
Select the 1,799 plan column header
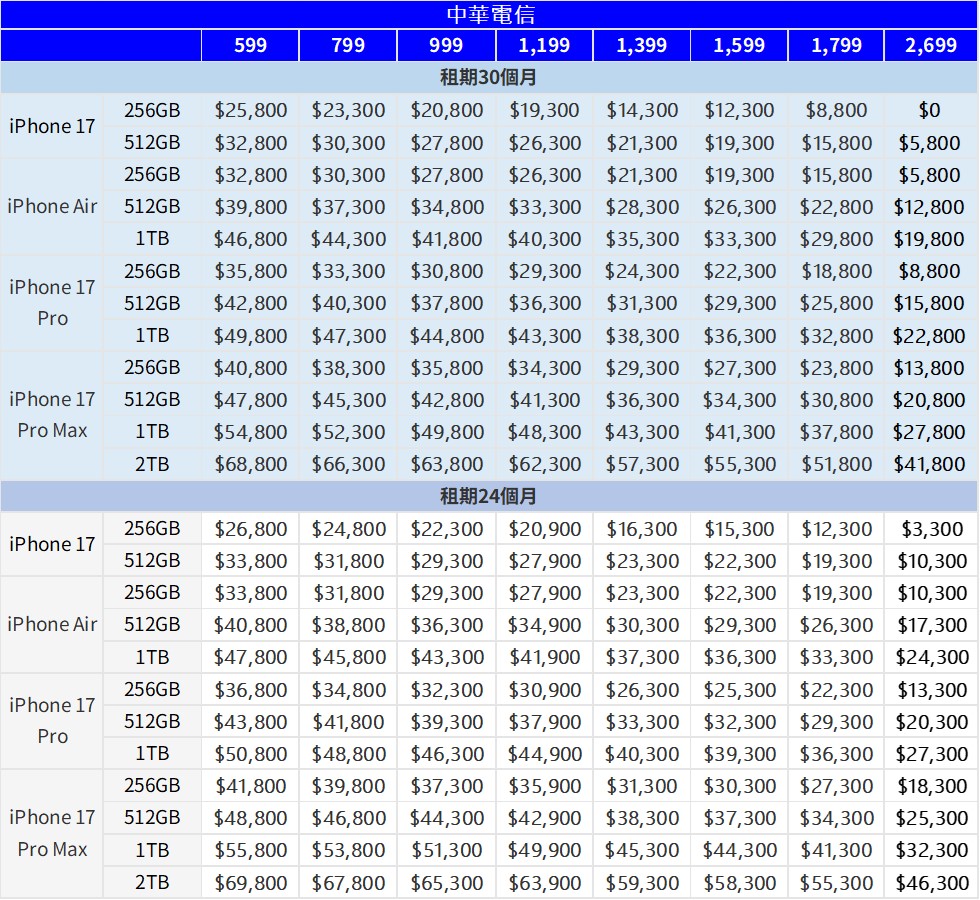pos(836,45)
